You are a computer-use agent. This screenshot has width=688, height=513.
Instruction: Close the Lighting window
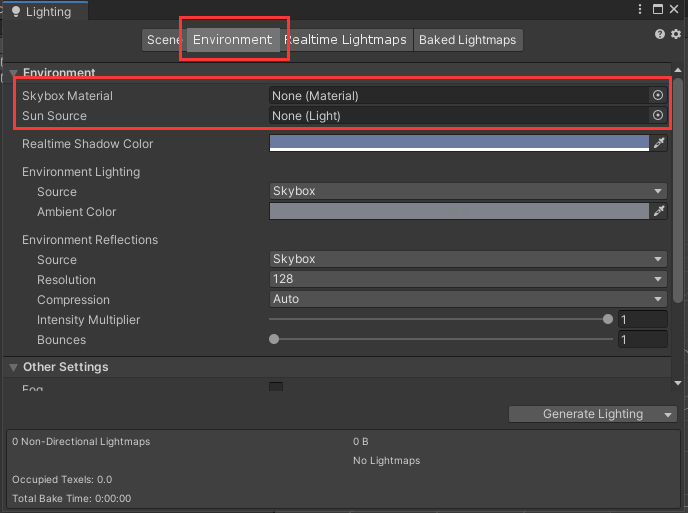coord(674,9)
